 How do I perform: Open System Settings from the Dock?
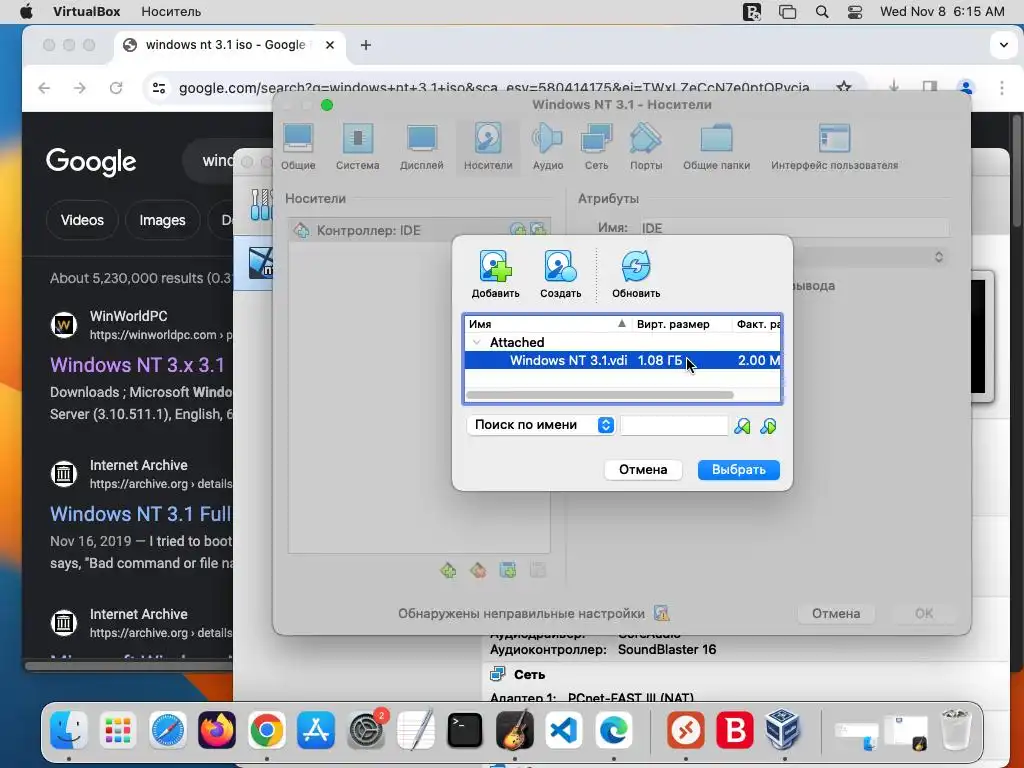tap(366, 729)
